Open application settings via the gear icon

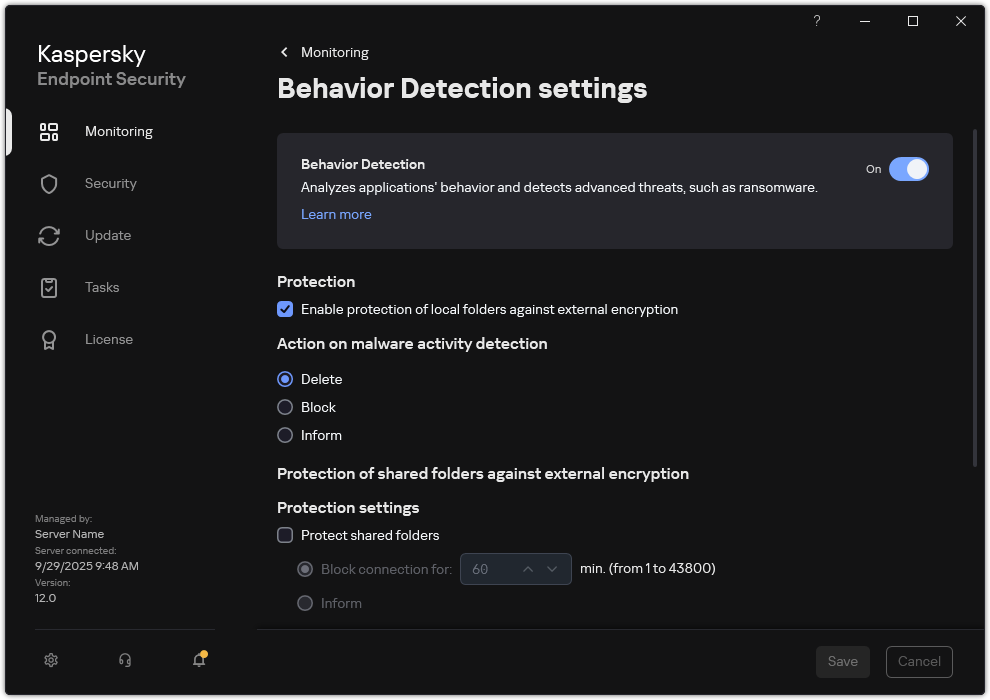point(50,660)
